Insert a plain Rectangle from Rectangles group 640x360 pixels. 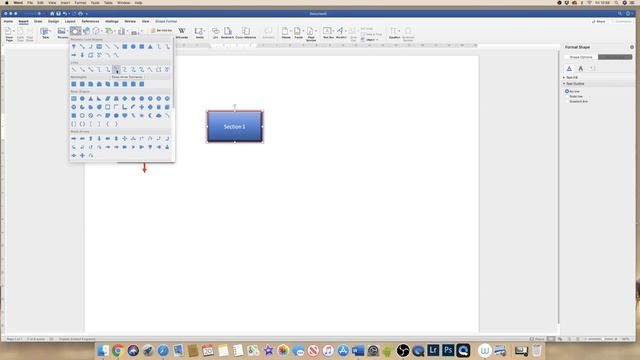click(x=74, y=84)
